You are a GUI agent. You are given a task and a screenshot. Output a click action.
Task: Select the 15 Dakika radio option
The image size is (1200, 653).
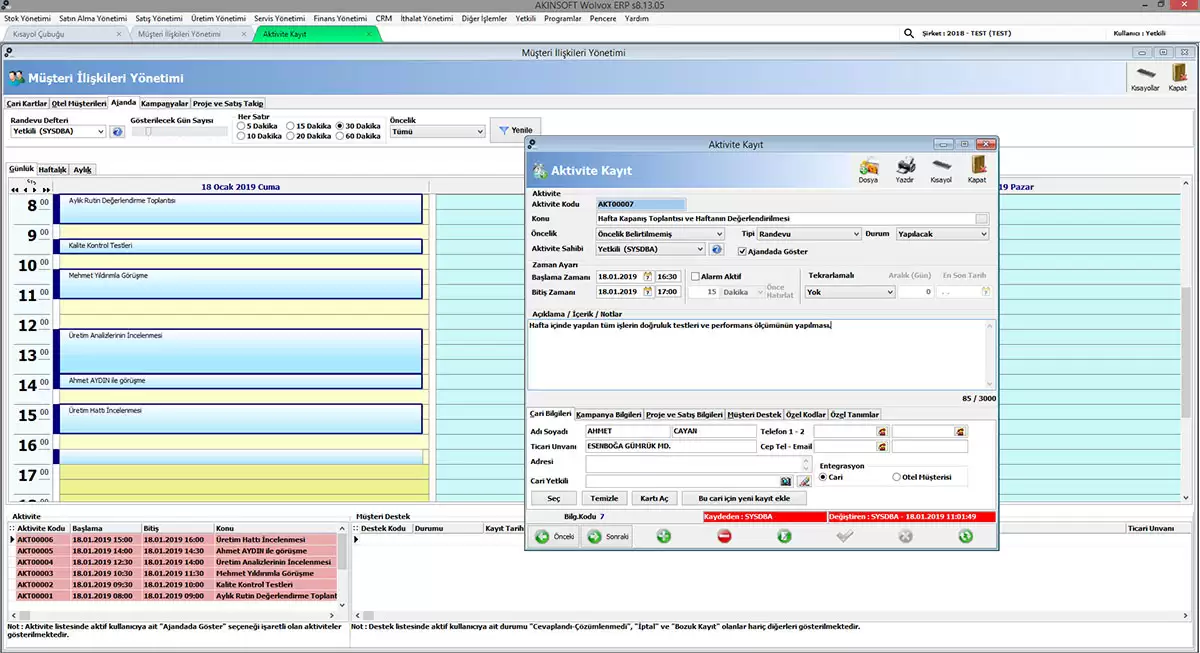point(291,126)
